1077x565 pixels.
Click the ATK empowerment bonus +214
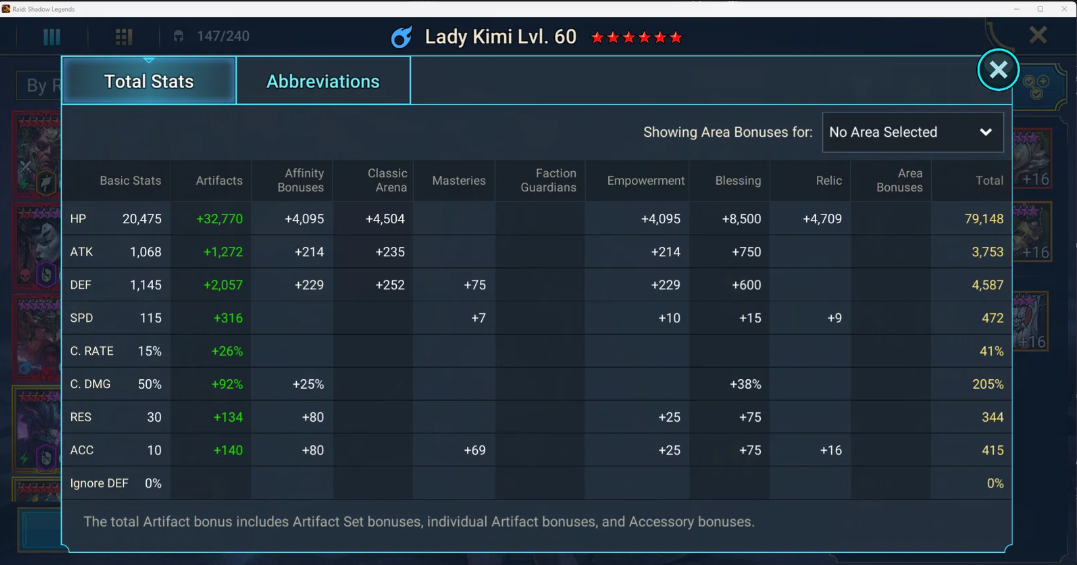click(x=666, y=252)
